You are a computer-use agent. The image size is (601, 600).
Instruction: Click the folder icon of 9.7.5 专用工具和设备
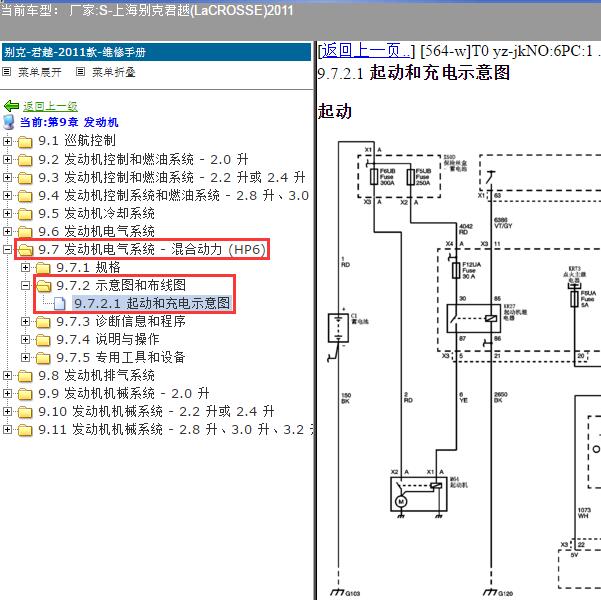coord(43,358)
